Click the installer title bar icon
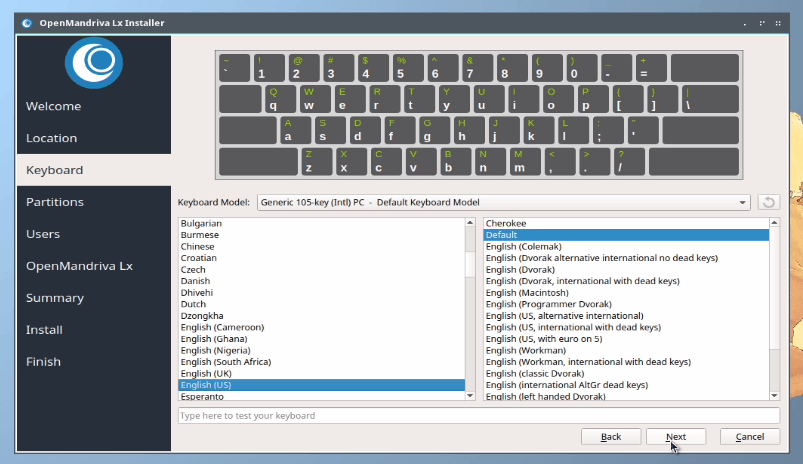803x464 pixels. (27, 23)
